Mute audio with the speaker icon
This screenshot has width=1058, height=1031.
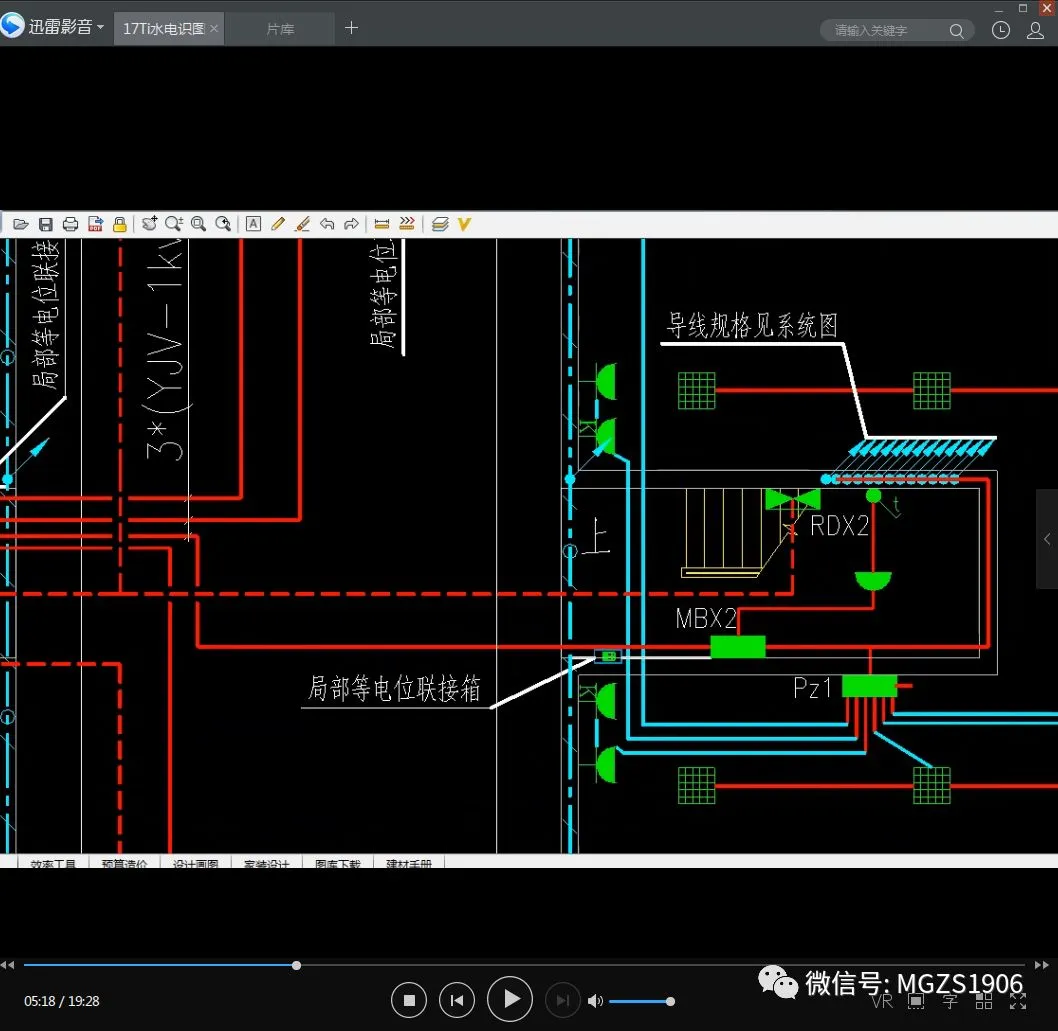[595, 1001]
